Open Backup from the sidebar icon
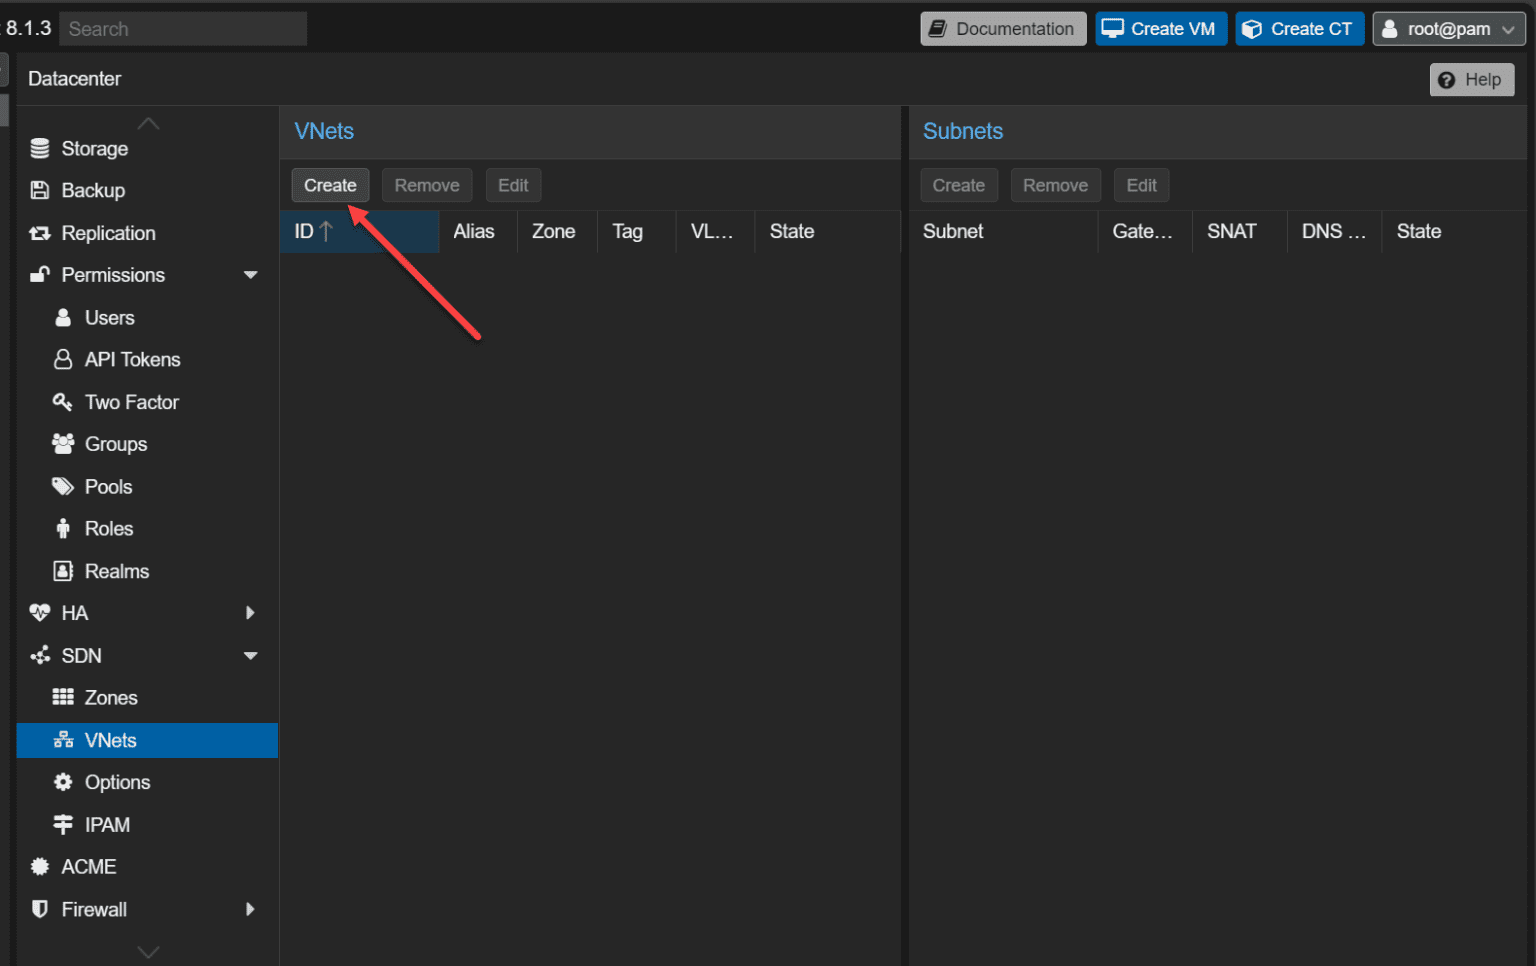Viewport: 1536px width, 966px height. coord(39,190)
